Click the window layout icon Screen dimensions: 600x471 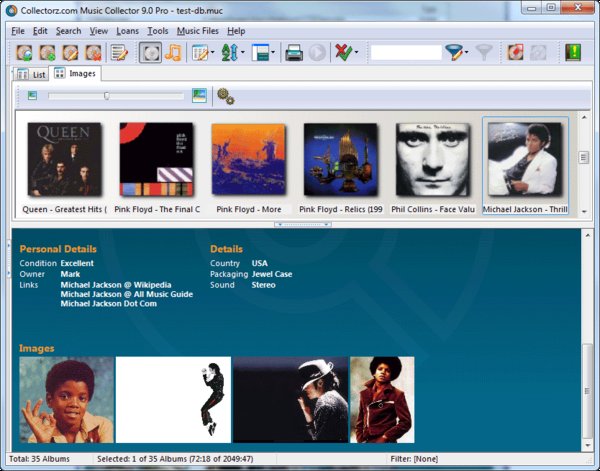pos(260,53)
